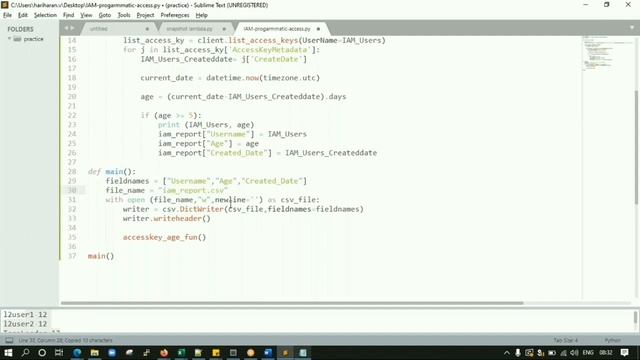The image size is (640, 360).
Task: Open Task View on taskbar
Action: 59,353
